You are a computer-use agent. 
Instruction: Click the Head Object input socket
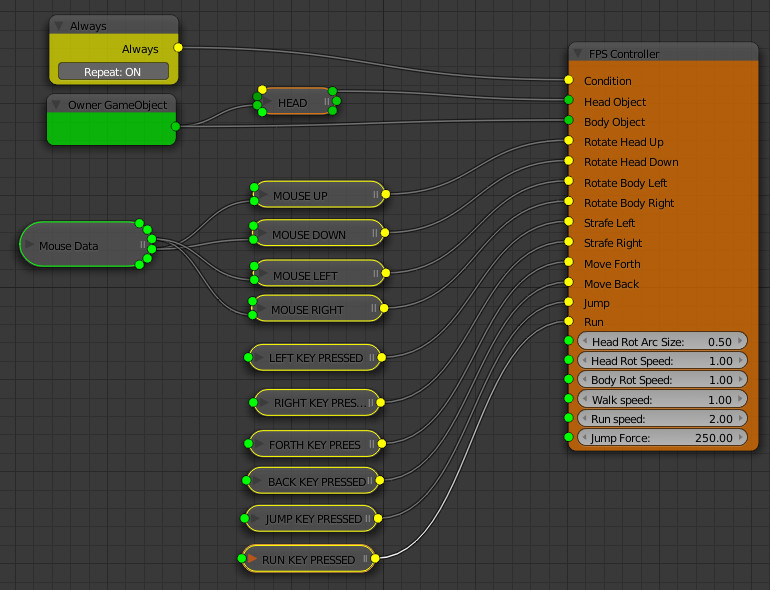(568, 101)
